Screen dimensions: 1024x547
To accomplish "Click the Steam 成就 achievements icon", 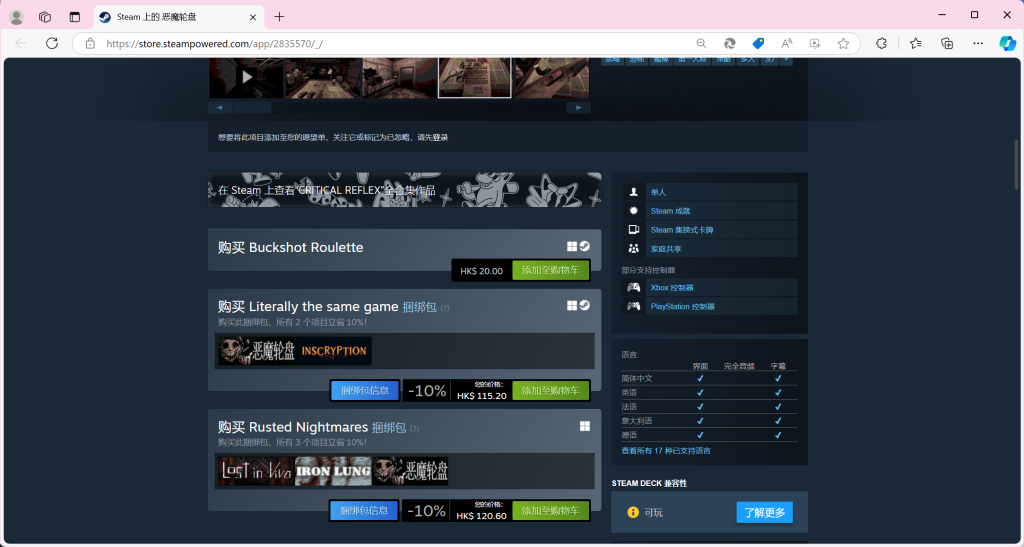I will (633, 211).
